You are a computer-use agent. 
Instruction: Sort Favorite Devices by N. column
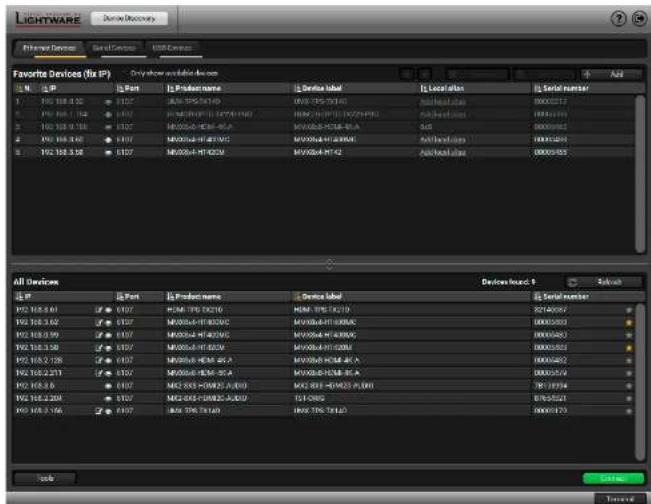(23, 88)
